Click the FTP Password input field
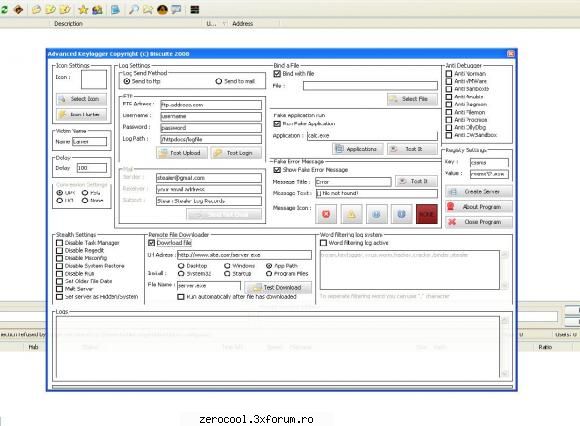The width and height of the screenshot is (580, 426). click(211, 128)
